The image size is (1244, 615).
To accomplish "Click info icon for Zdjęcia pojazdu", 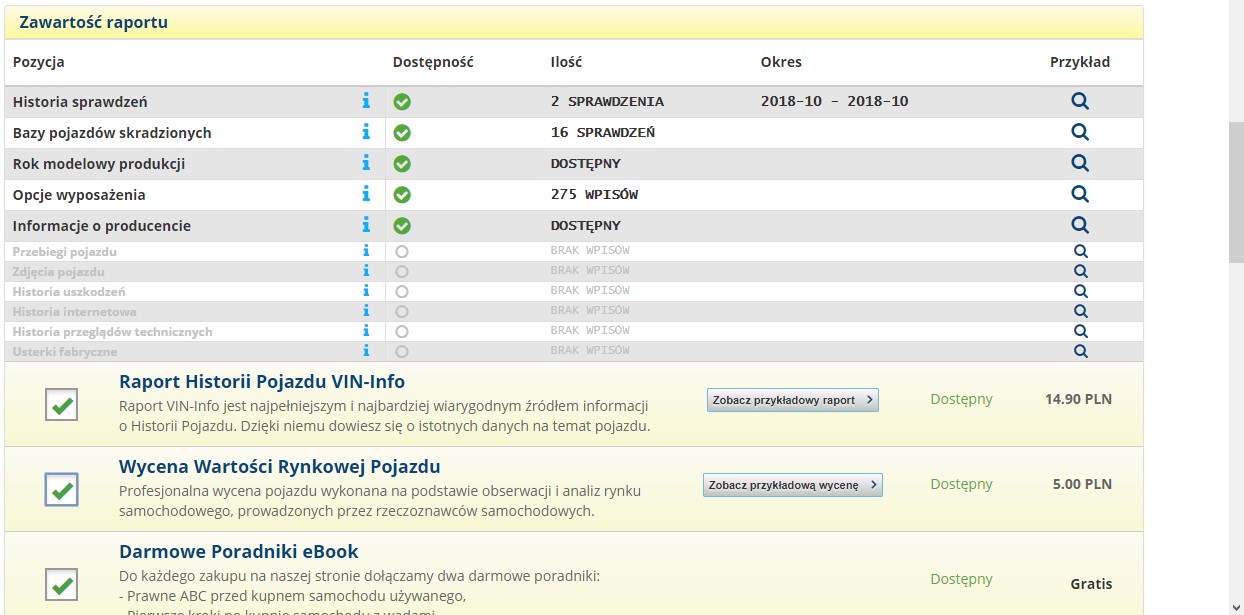I will point(366,271).
